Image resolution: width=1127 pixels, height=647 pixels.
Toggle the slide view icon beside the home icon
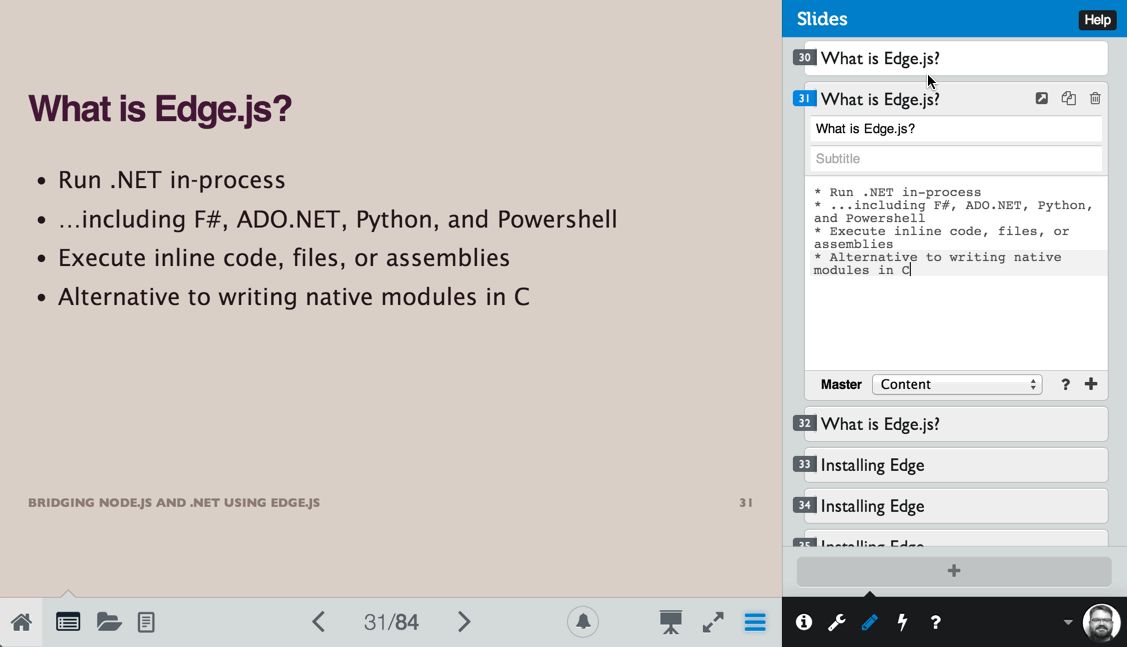point(68,622)
